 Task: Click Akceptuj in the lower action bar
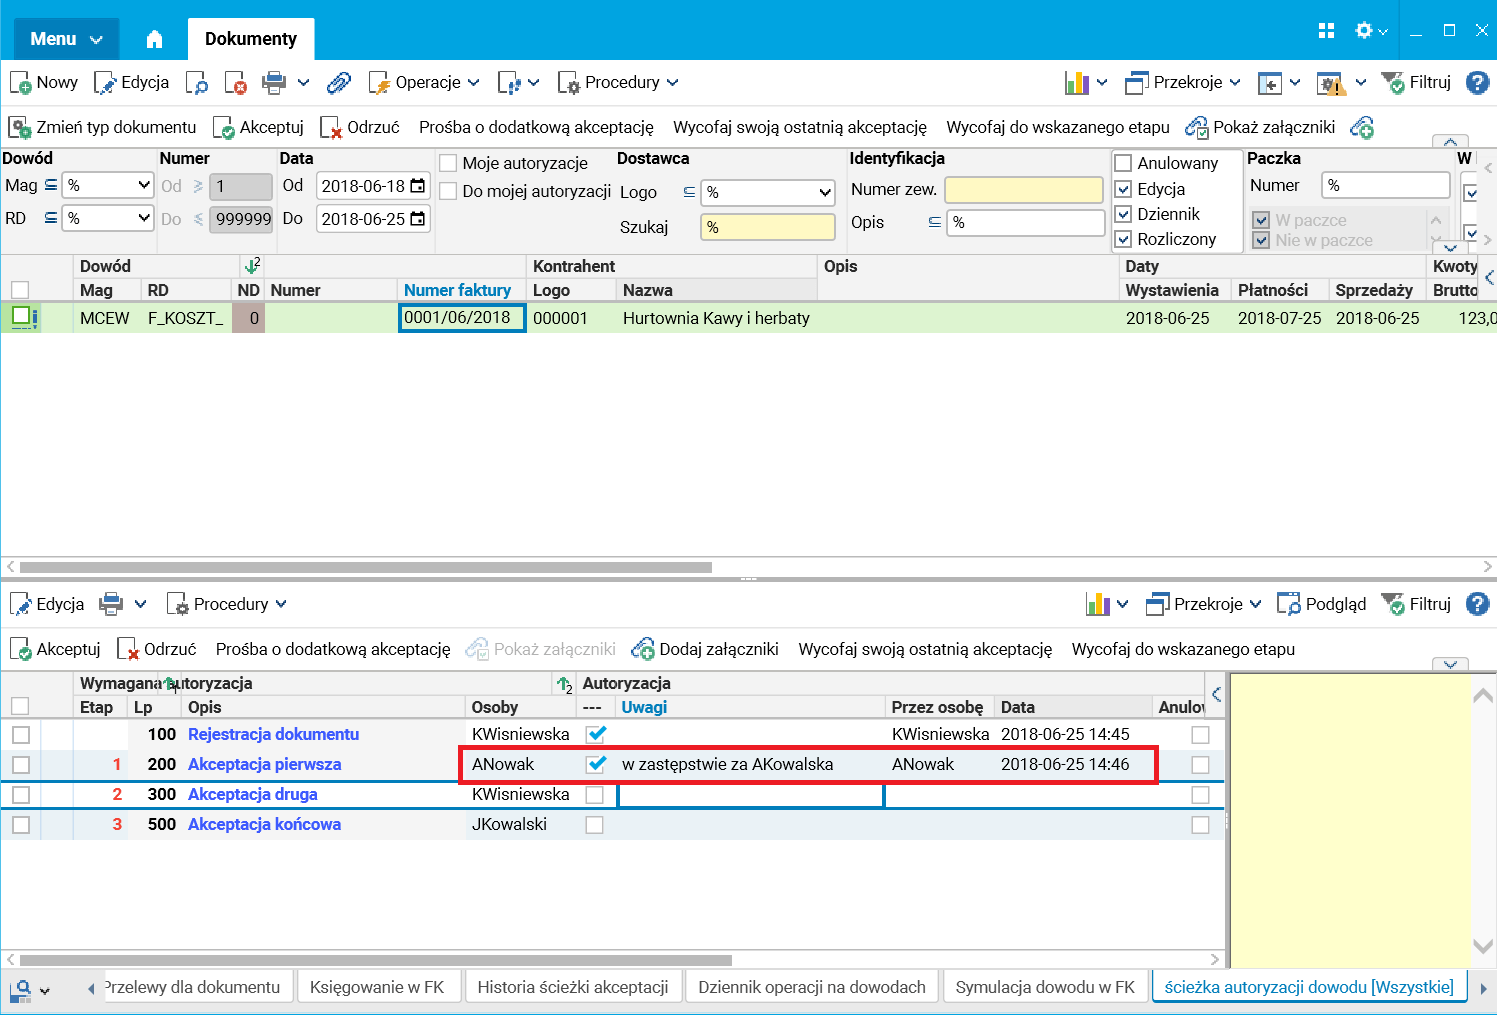(55, 650)
